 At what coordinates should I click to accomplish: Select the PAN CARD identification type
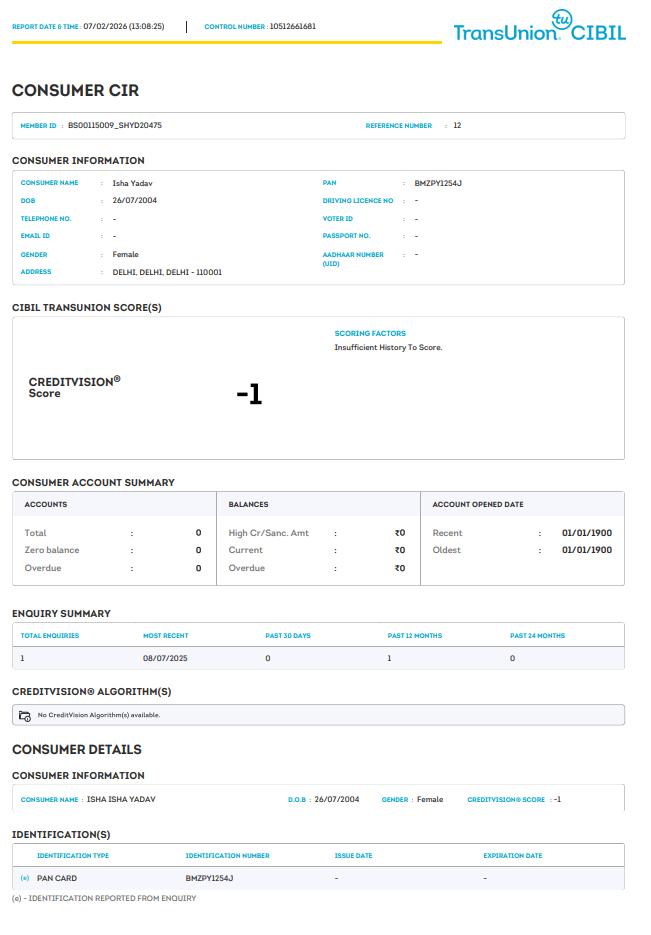click(57, 878)
